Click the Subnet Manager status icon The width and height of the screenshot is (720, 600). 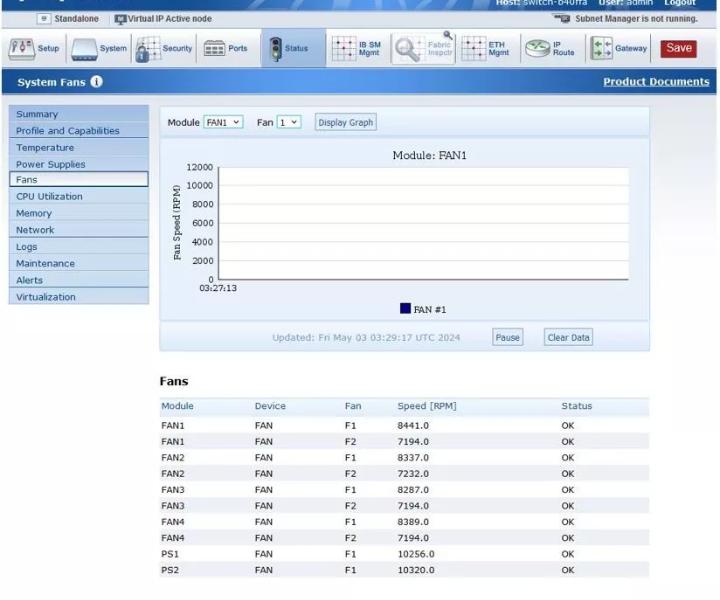pos(562,19)
